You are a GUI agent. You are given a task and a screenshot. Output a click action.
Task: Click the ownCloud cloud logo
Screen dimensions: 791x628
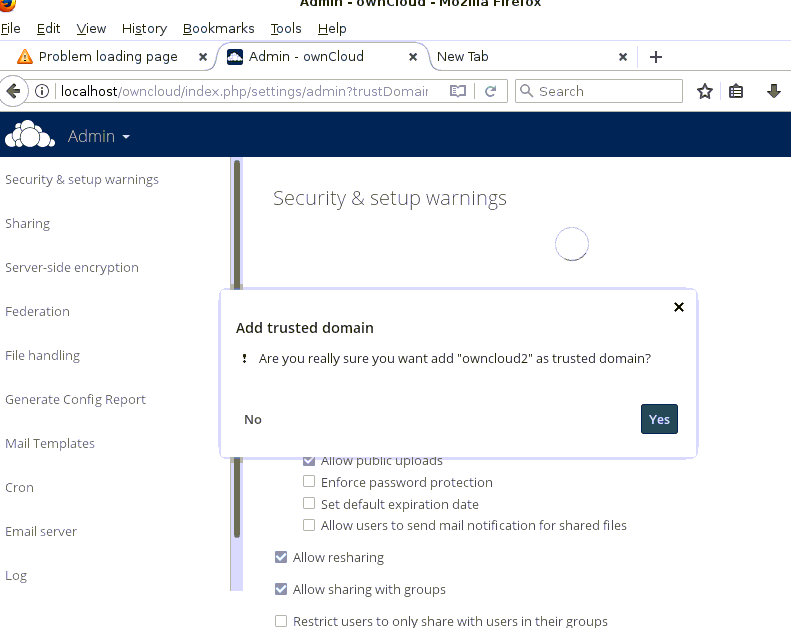click(30, 135)
